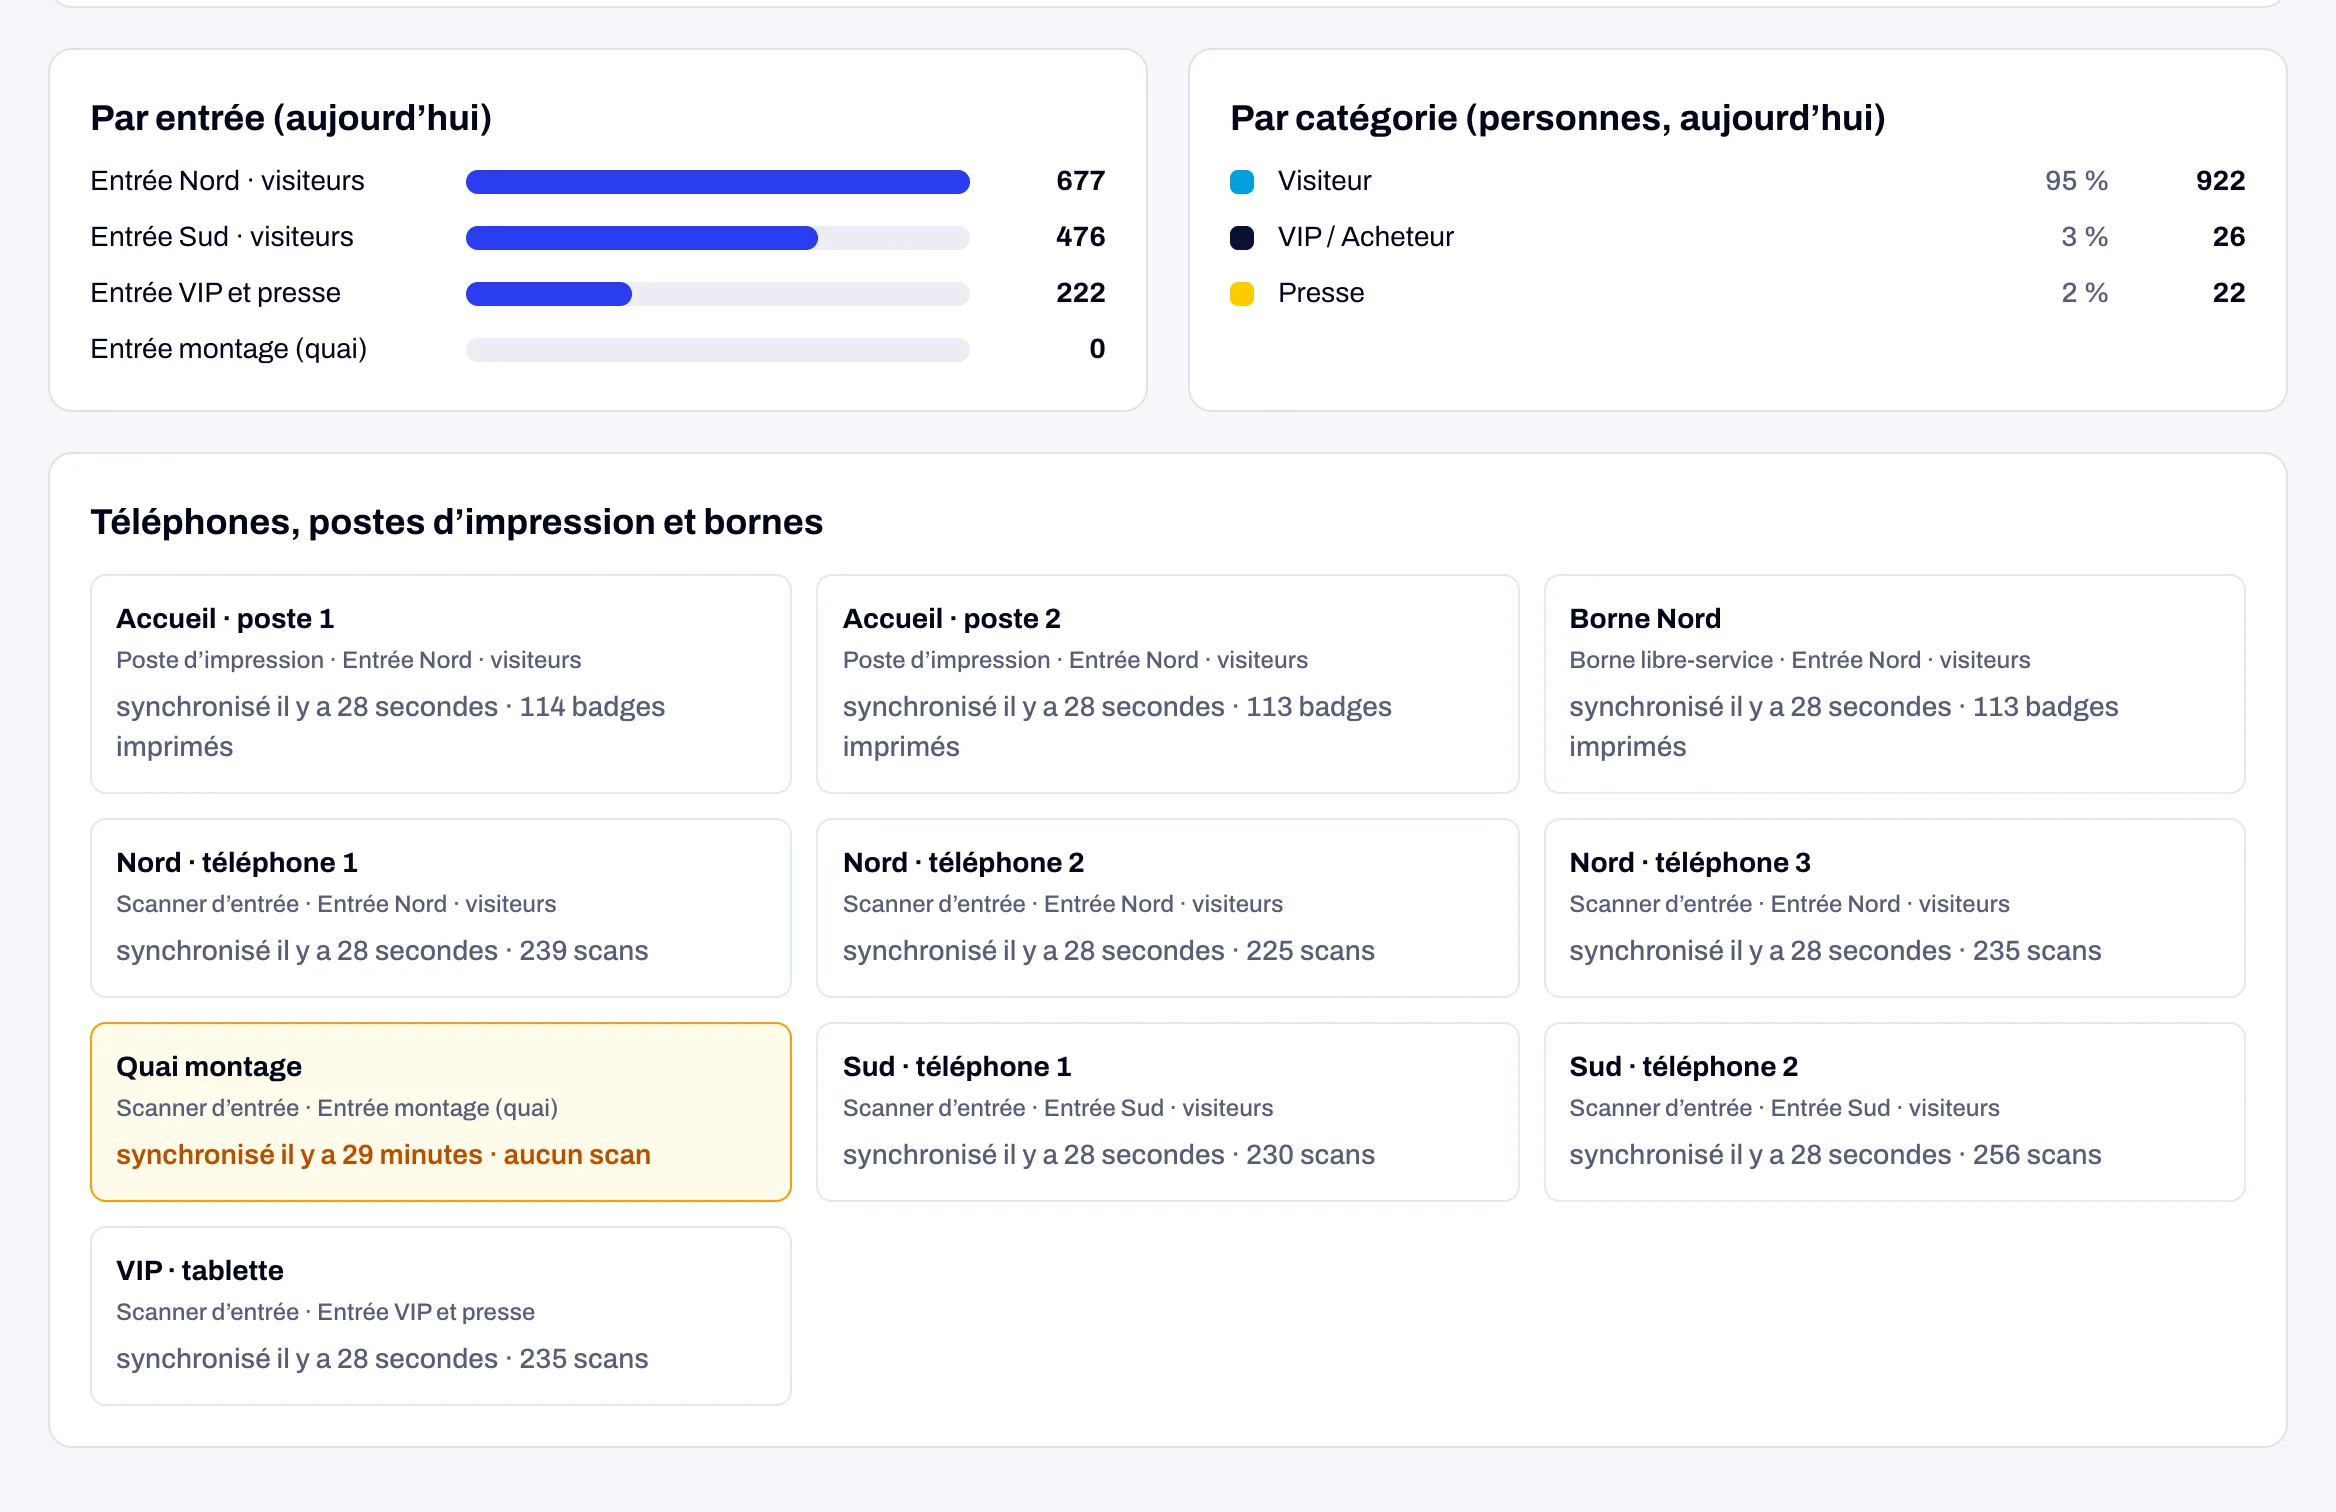
Task: Click the Entrée Nord visiteurs count 677
Action: click(1081, 181)
